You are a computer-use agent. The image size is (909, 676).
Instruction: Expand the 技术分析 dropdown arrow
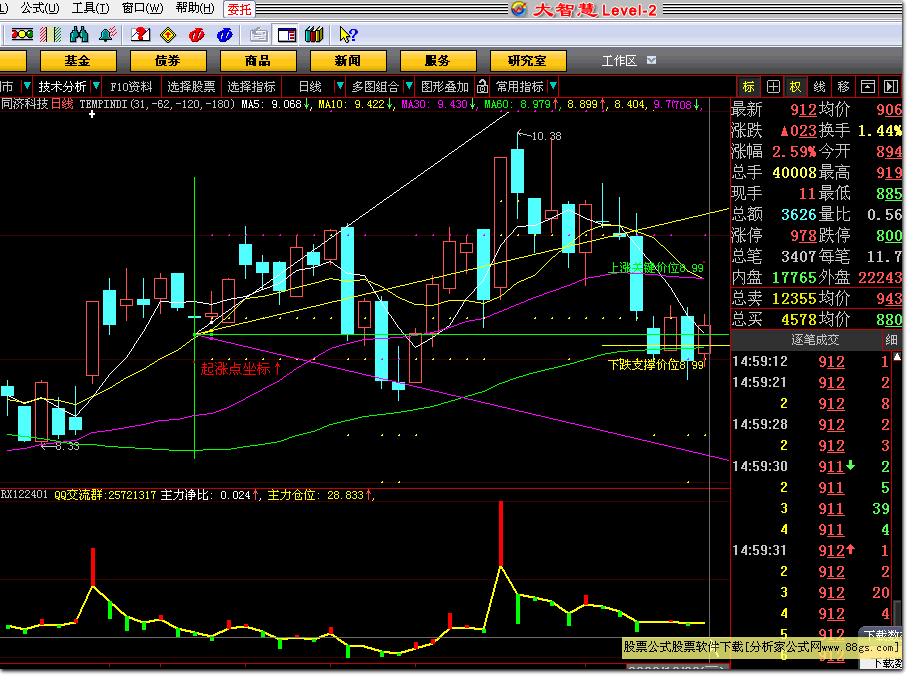click(96, 86)
